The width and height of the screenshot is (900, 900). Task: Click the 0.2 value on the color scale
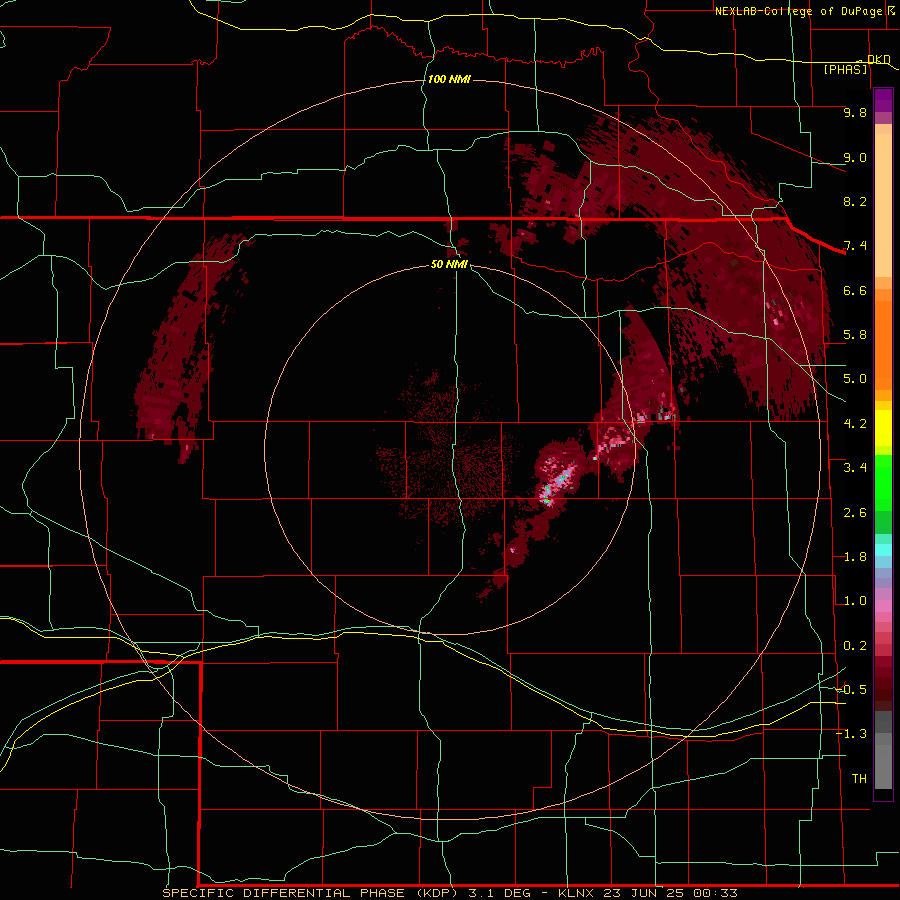(855, 646)
